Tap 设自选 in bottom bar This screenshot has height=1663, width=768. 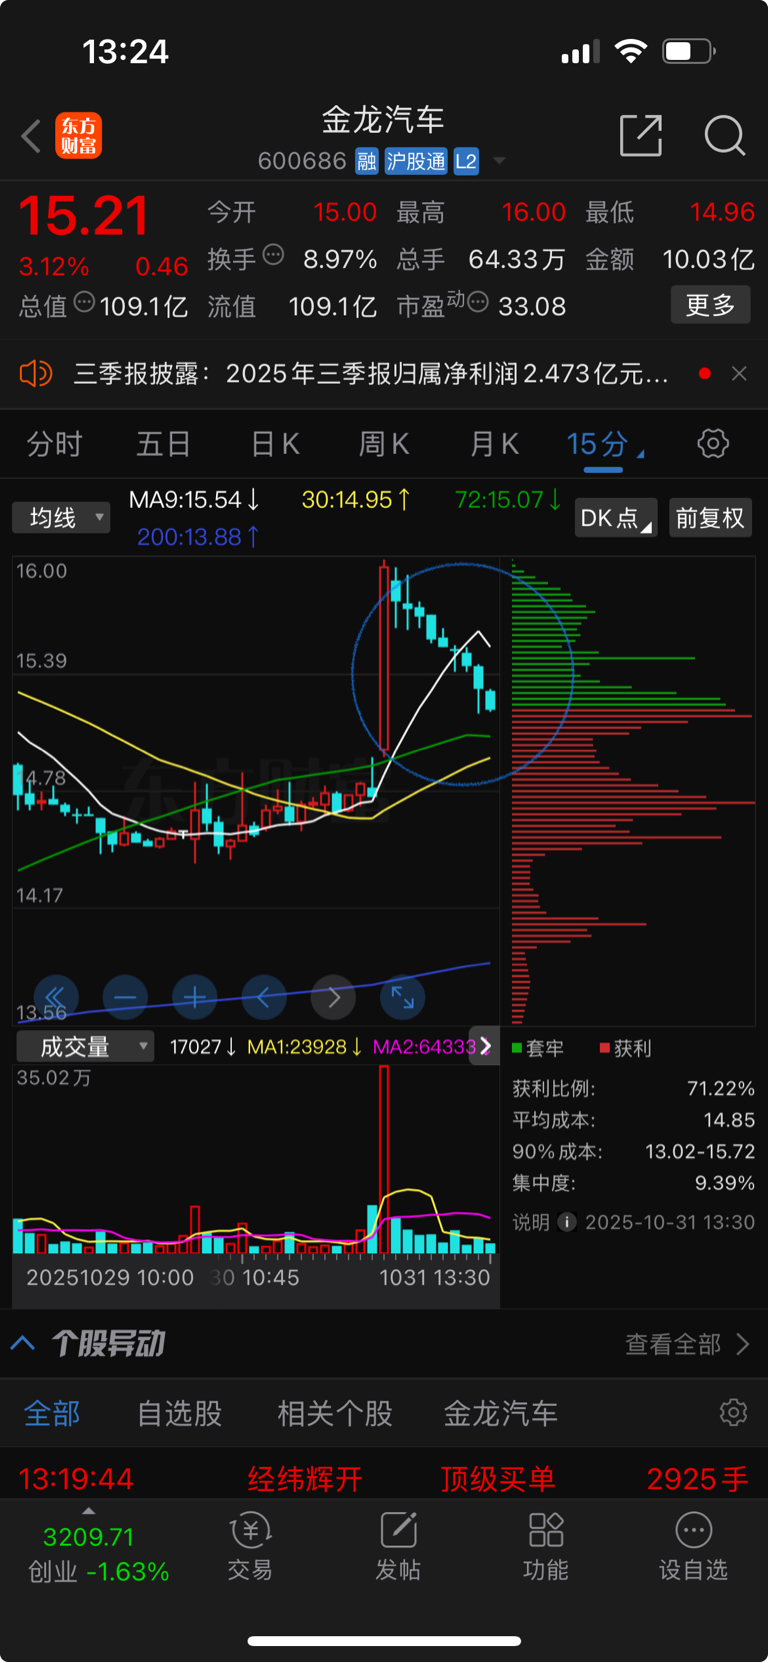pos(693,1546)
